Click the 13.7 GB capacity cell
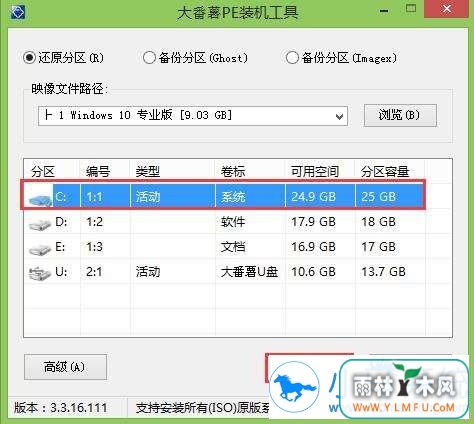The image size is (474, 424). click(x=383, y=272)
